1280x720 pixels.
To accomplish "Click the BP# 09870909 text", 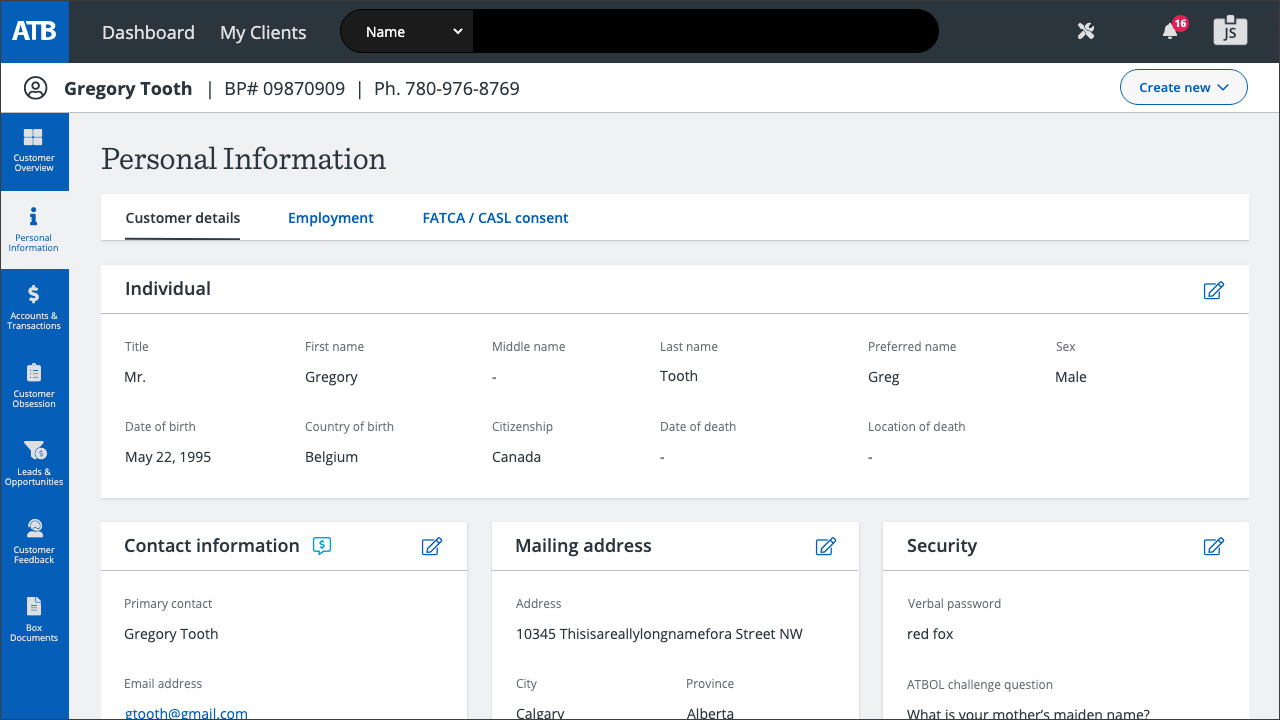I will (285, 88).
